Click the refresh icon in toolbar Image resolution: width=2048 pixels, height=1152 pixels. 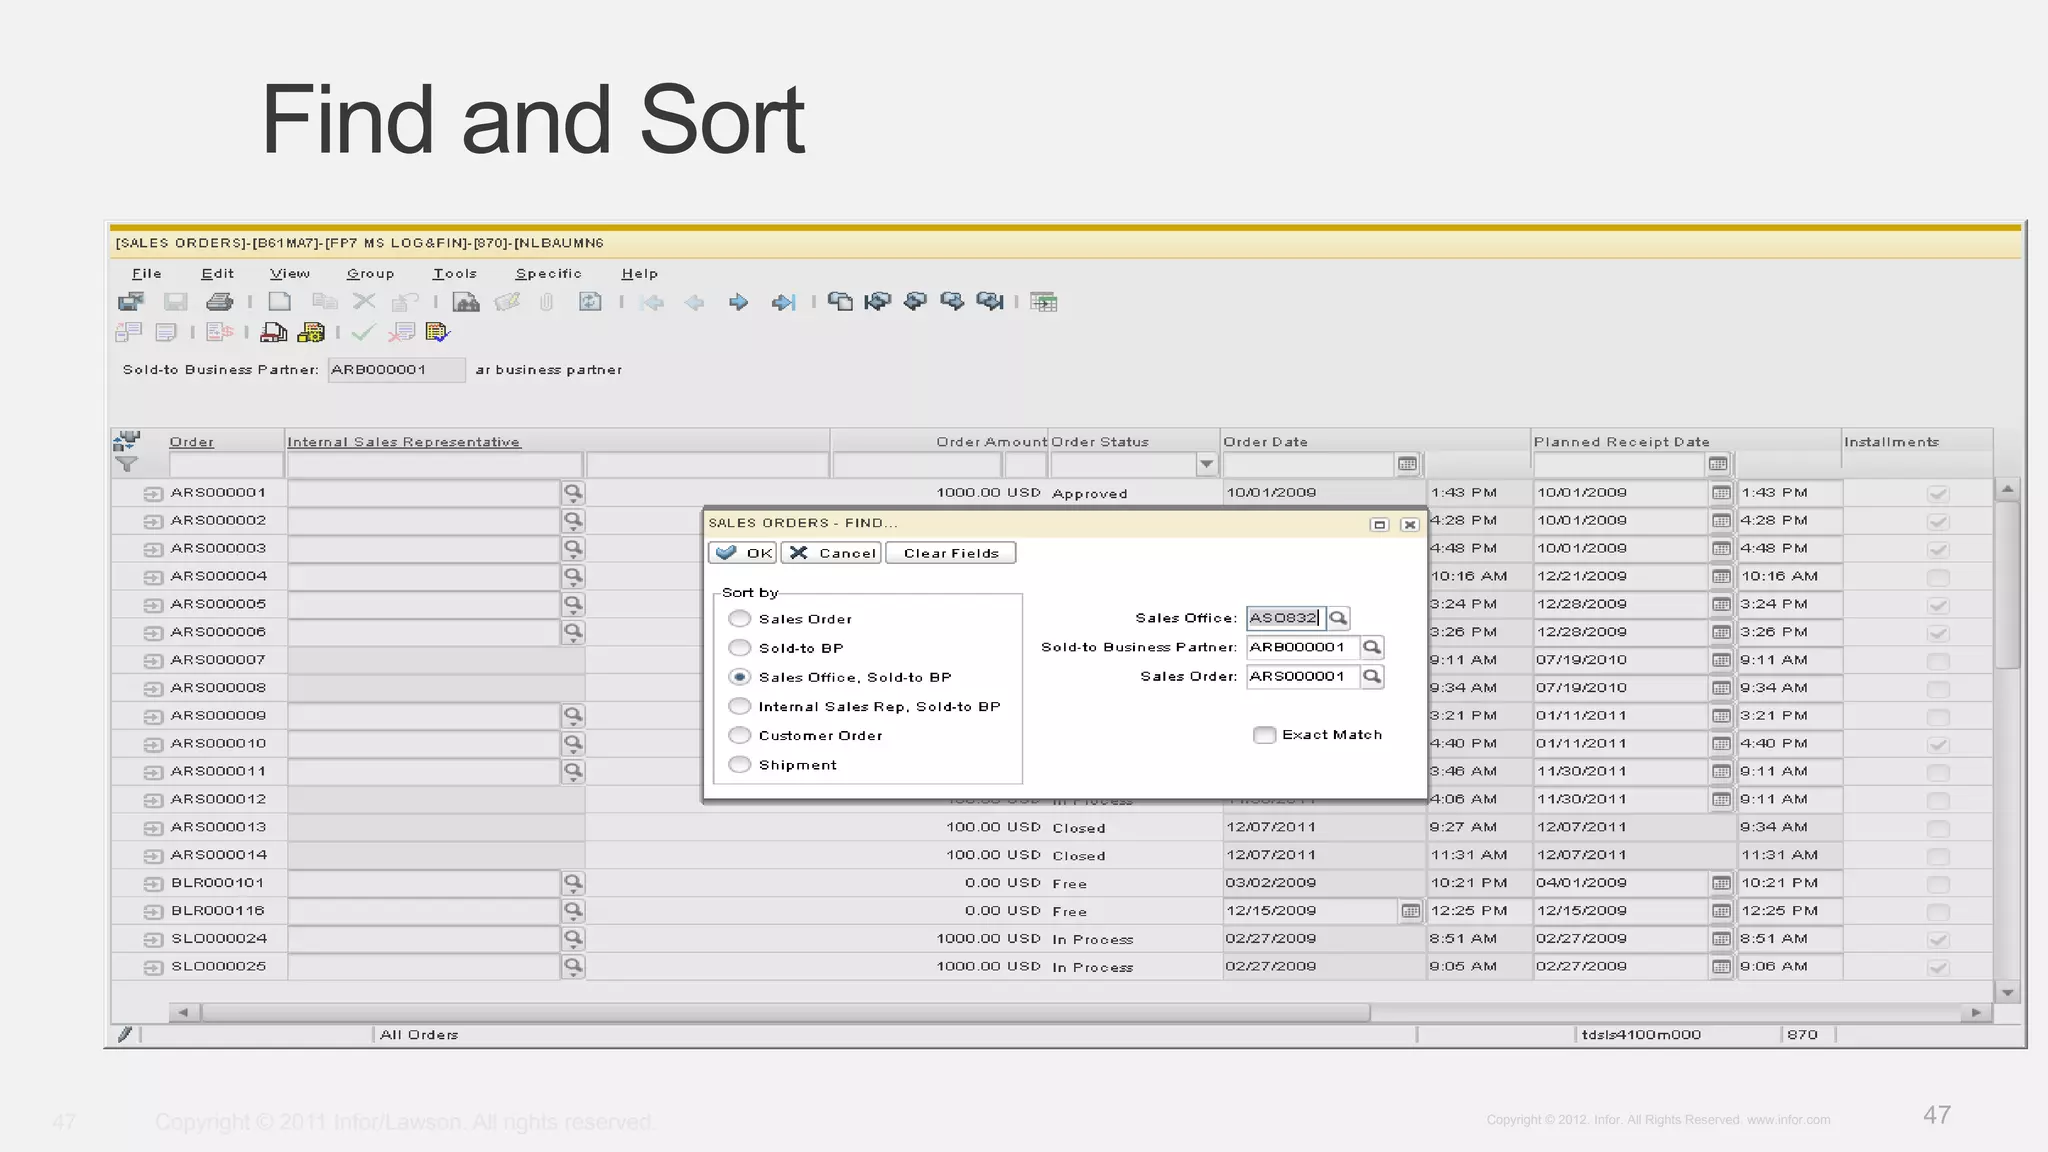pos(590,302)
